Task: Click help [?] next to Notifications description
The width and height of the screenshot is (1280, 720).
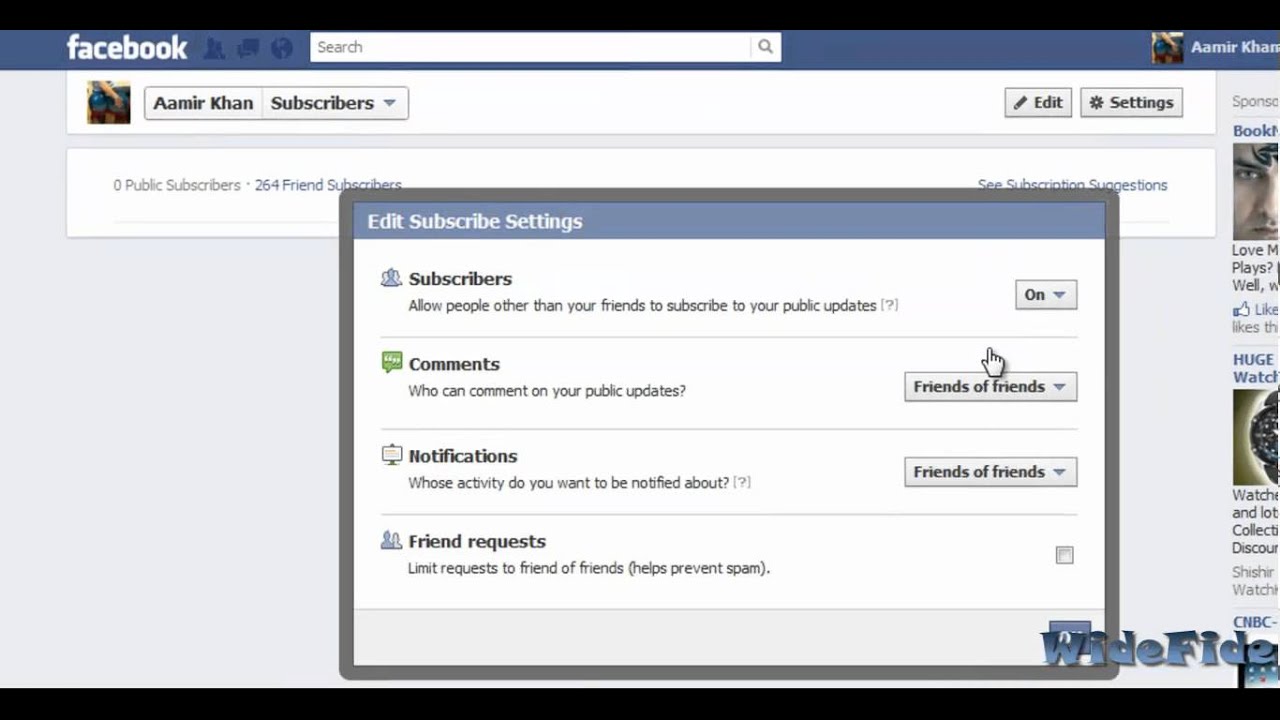Action: [x=742, y=482]
